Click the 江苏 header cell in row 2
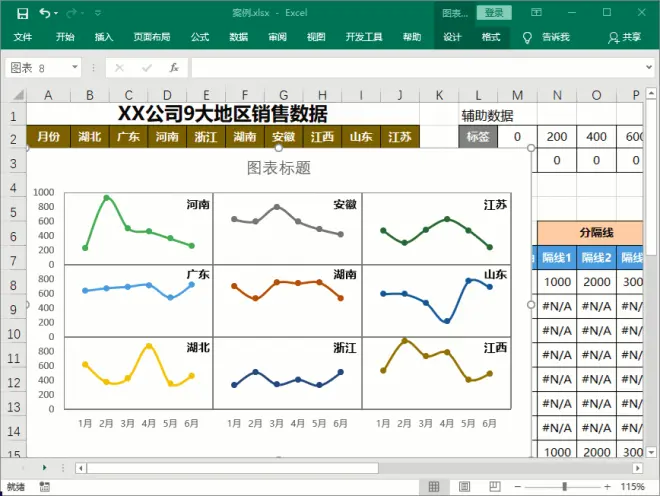This screenshot has height=496, width=660. click(x=399, y=137)
